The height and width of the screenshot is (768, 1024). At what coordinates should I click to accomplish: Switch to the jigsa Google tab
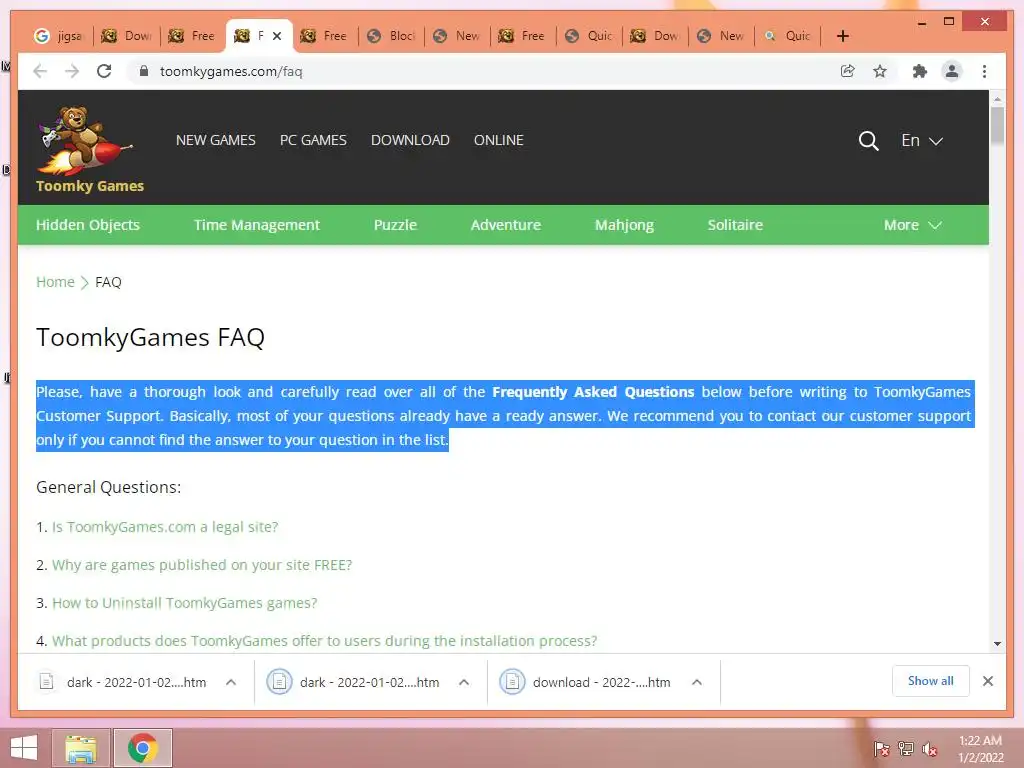pyautogui.click(x=59, y=36)
